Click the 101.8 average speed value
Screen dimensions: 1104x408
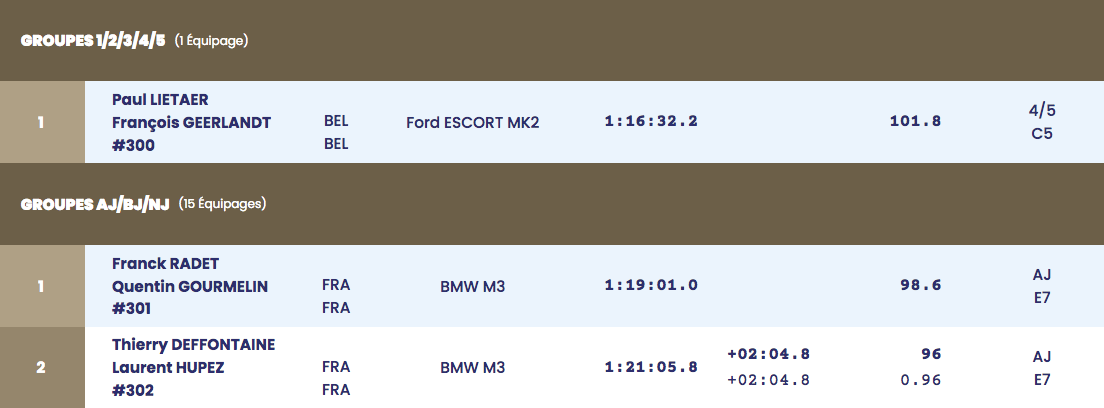(915, 121)
